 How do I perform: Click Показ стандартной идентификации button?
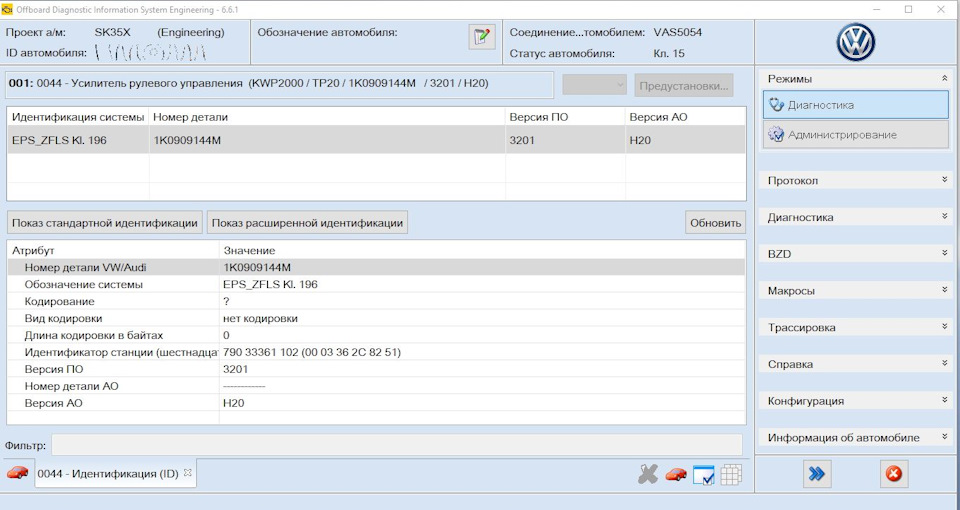point(105,223)
